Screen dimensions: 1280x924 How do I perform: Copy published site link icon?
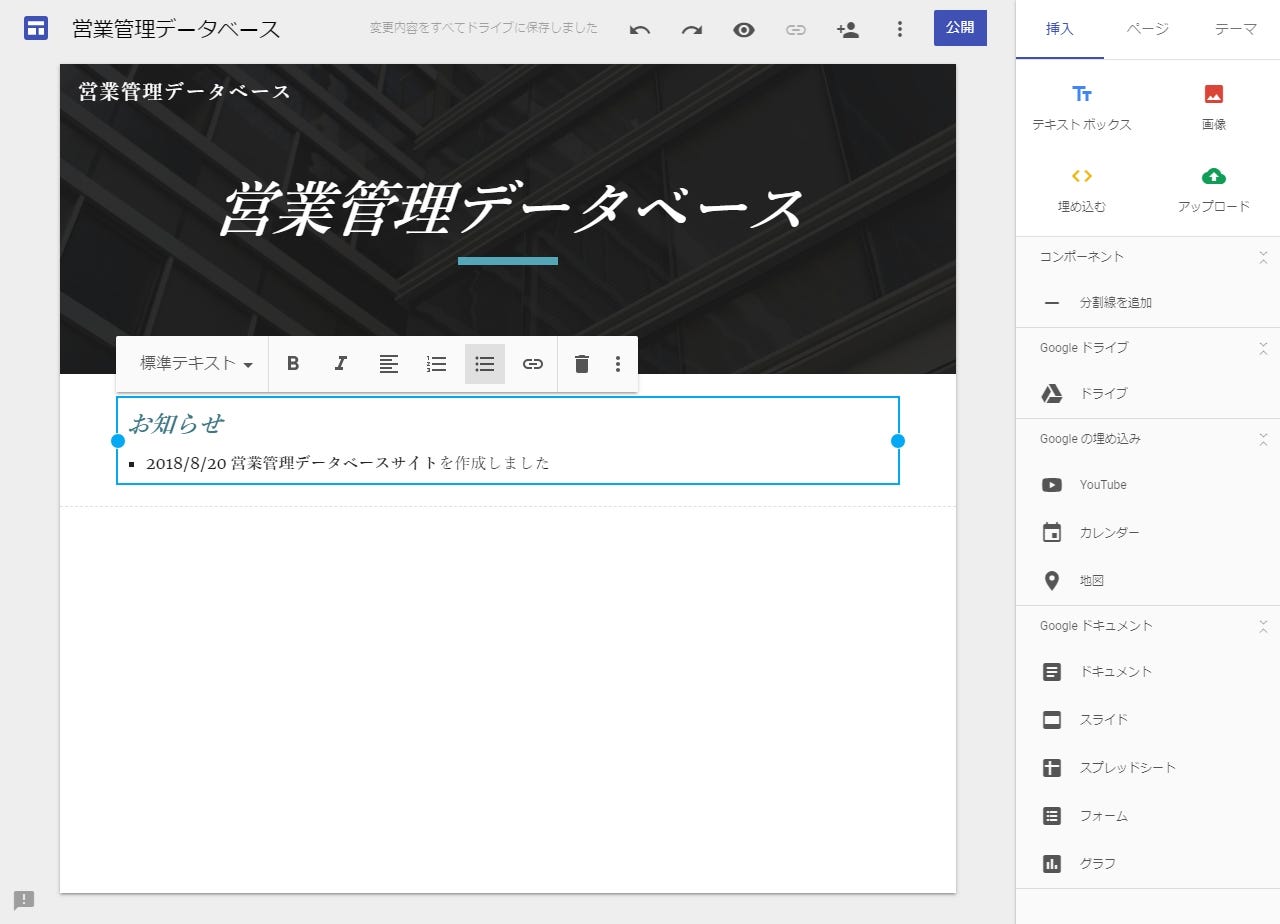tap(796, 29)
